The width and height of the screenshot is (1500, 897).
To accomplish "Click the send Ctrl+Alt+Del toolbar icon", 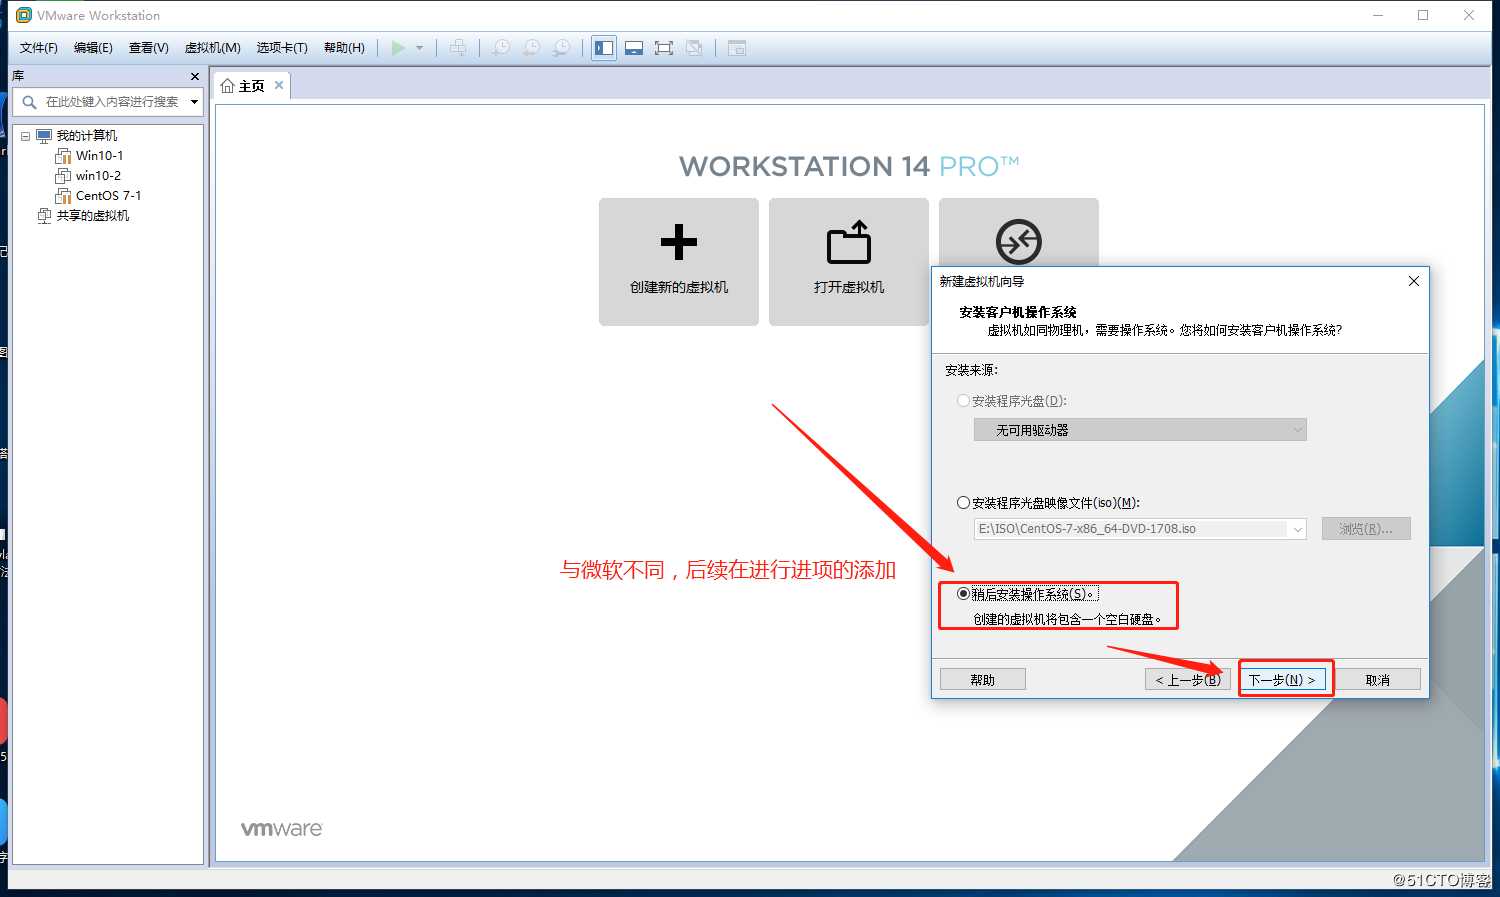I will tap(458, 48).
